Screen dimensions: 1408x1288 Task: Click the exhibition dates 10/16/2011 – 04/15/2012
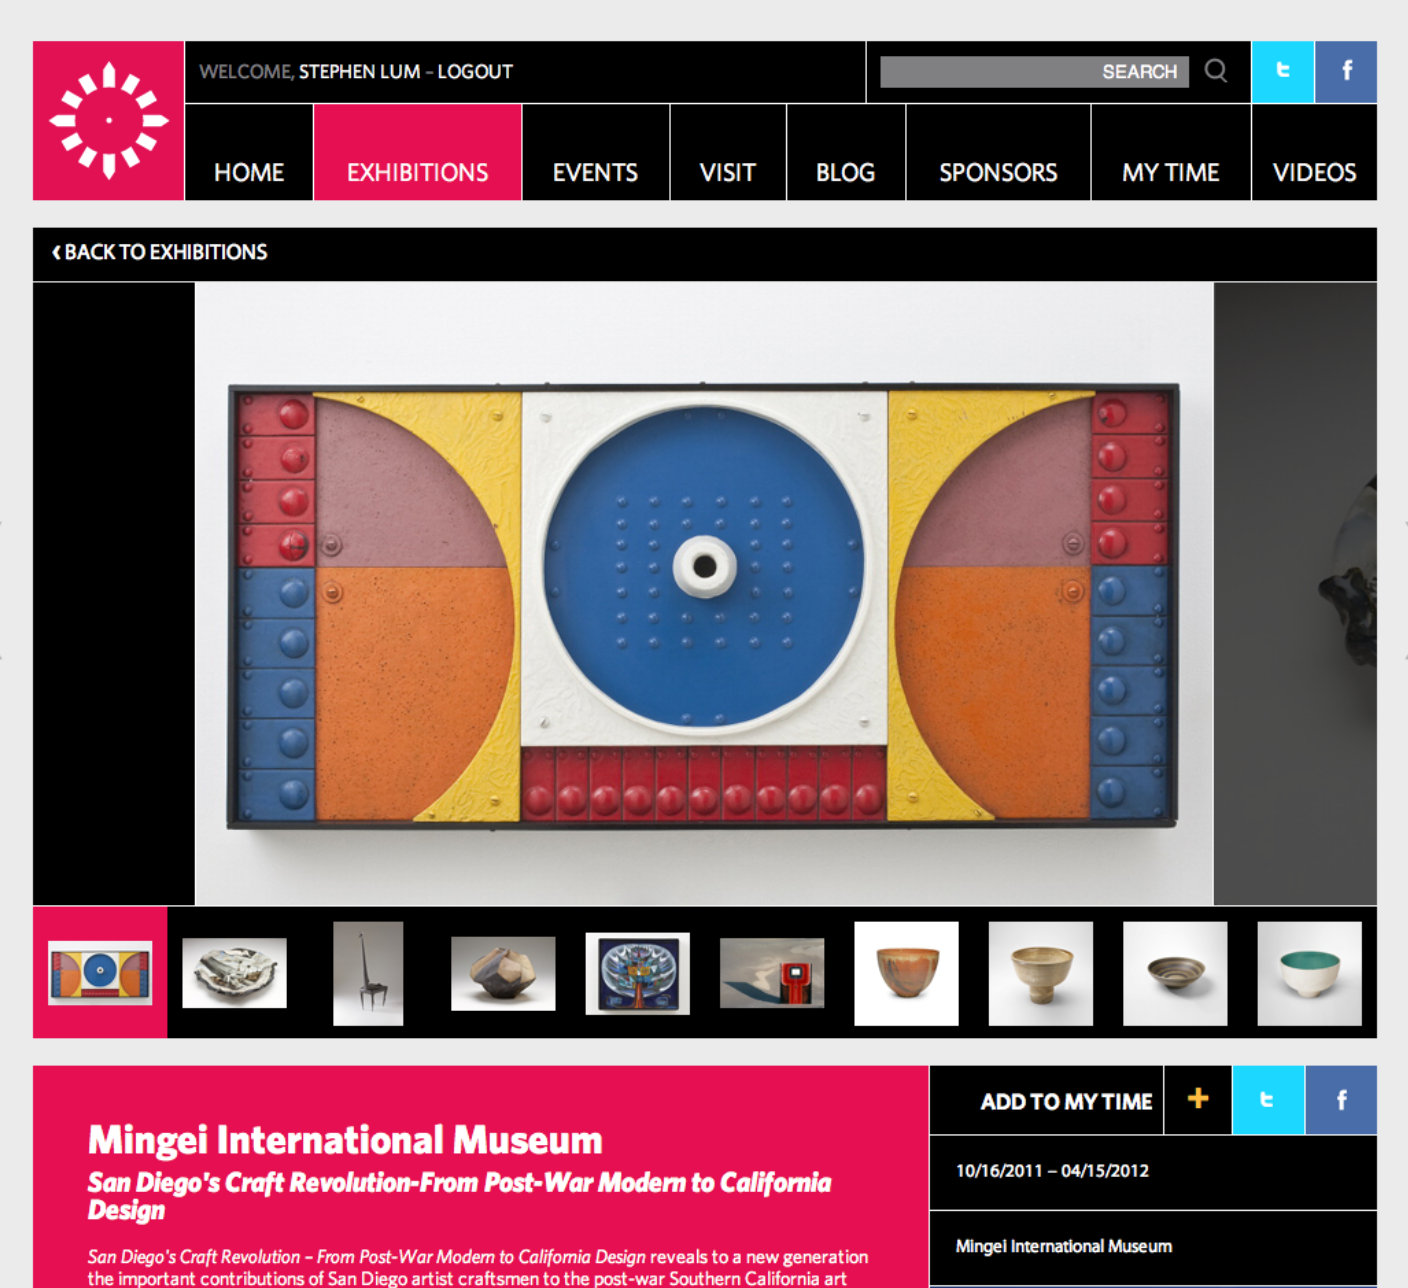(x=1052, y=1171)
